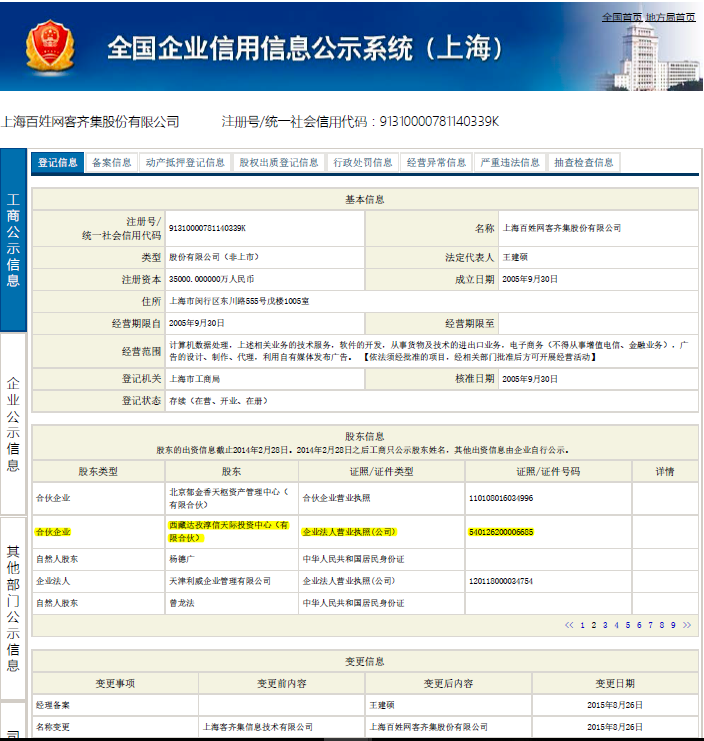Go to next shareholder page with » arrow
The height and width of the screenshot is (741, 704).
(687, 625)
